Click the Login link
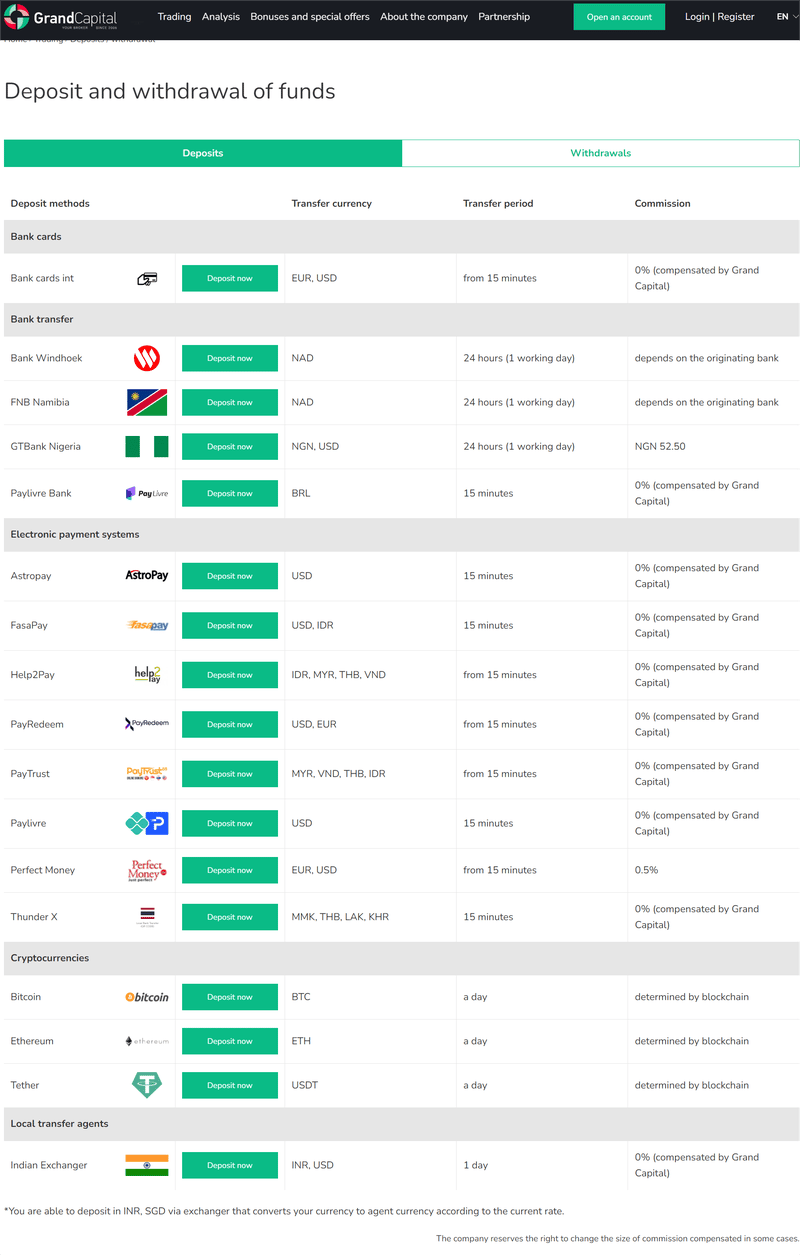This screenshot has width=800, height=1255. point(697,17)
